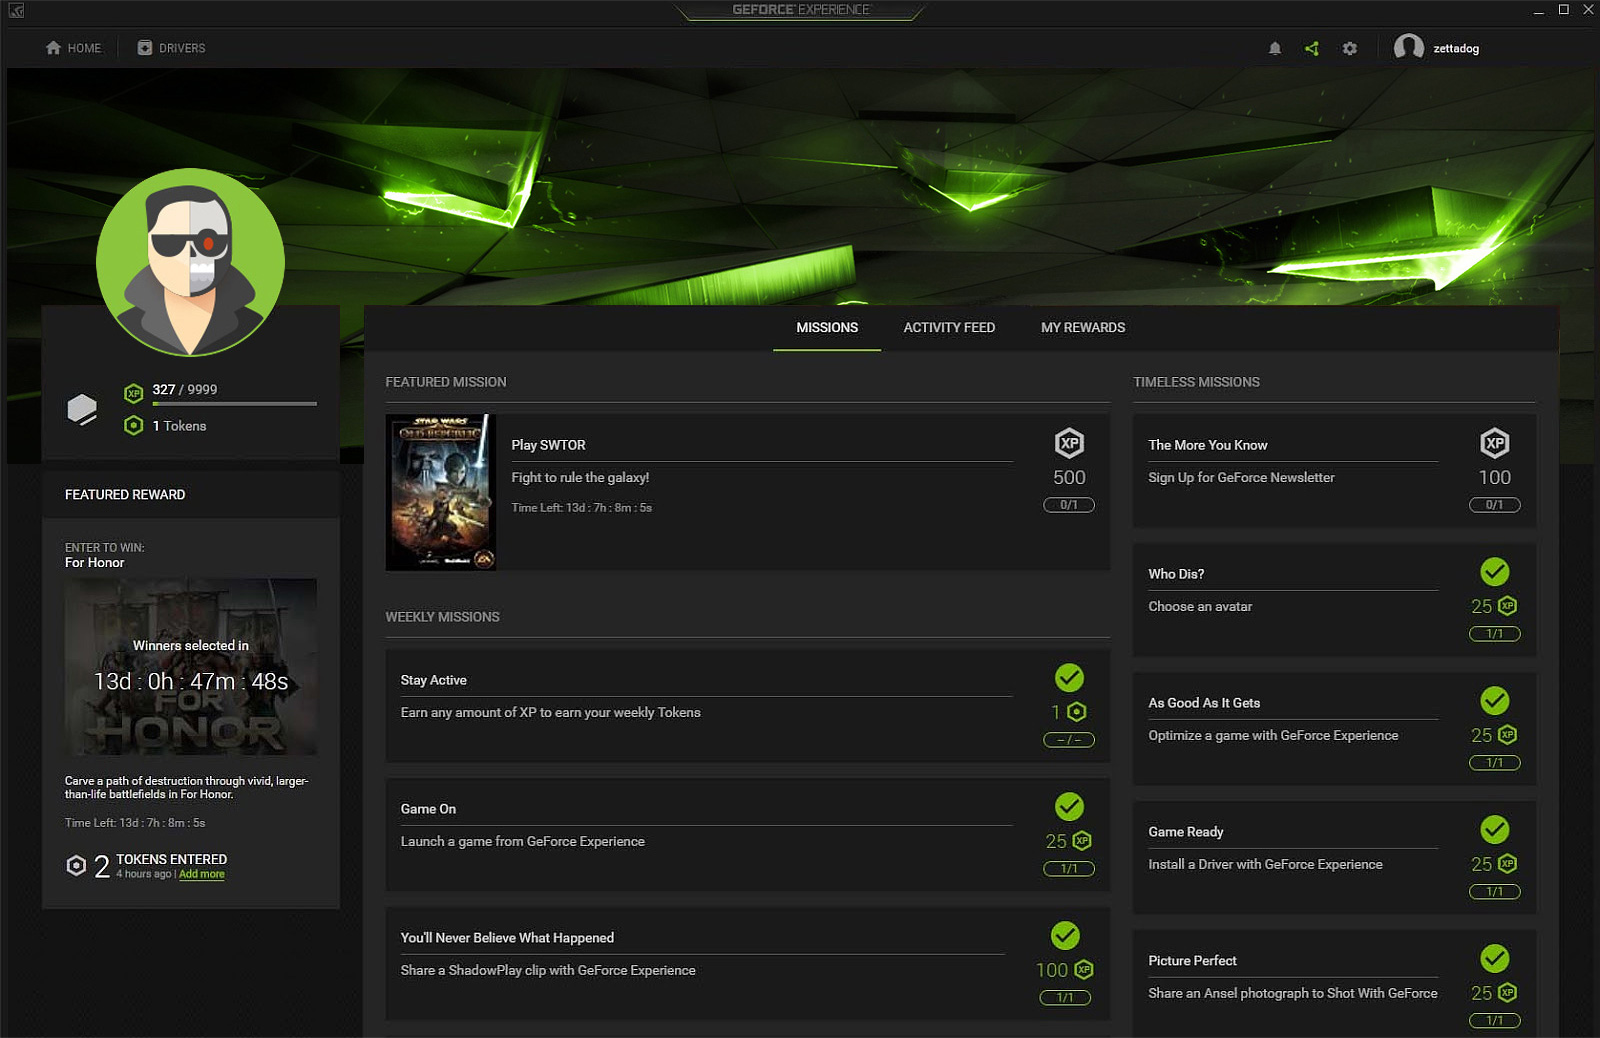Screen dimensions: 1600x1038
Task: Open the My Rewards tab
Action: coord(1082,328)
